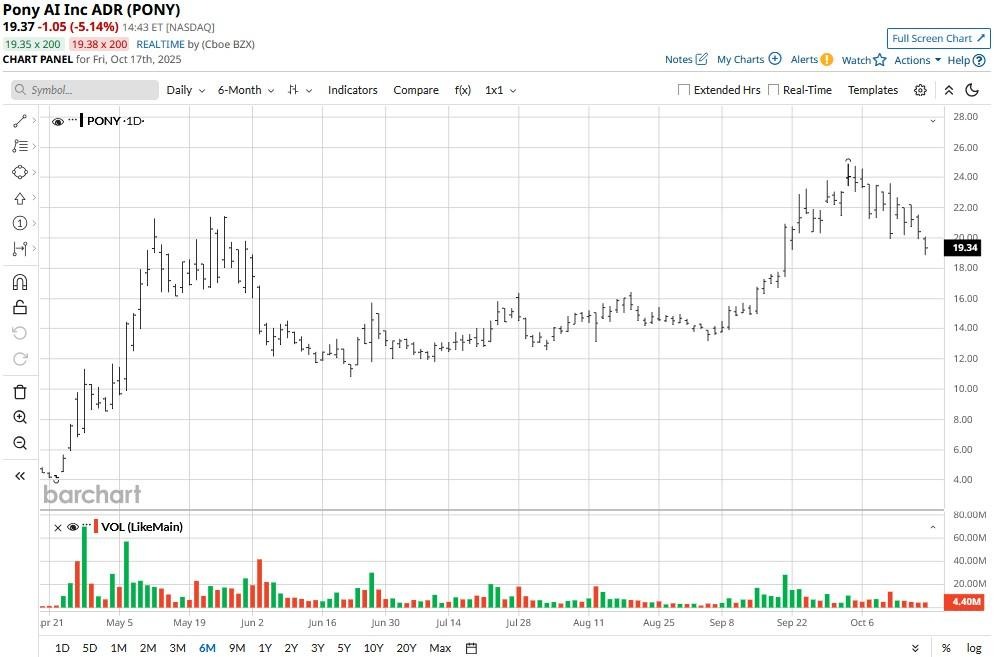The width and height of the screenshot is (994, 657).
Task: Remove the VOL indicator pane
Action: coord(58,527)
